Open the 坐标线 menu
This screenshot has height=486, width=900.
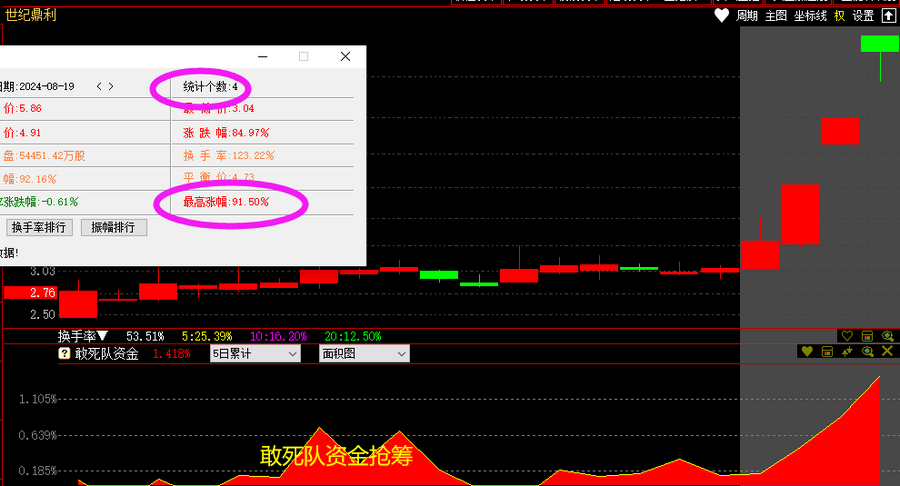[x=810, y=16]
